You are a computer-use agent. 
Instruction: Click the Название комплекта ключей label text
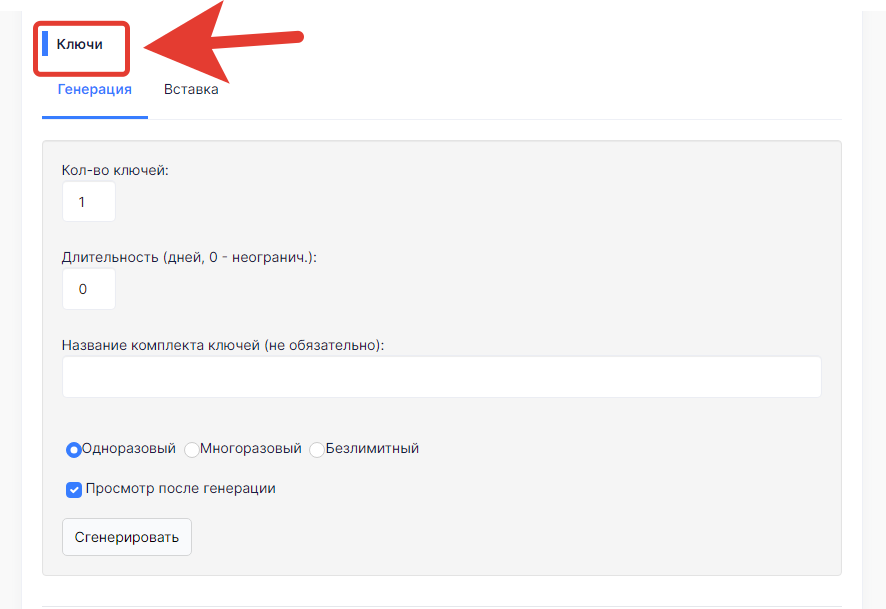223,345
